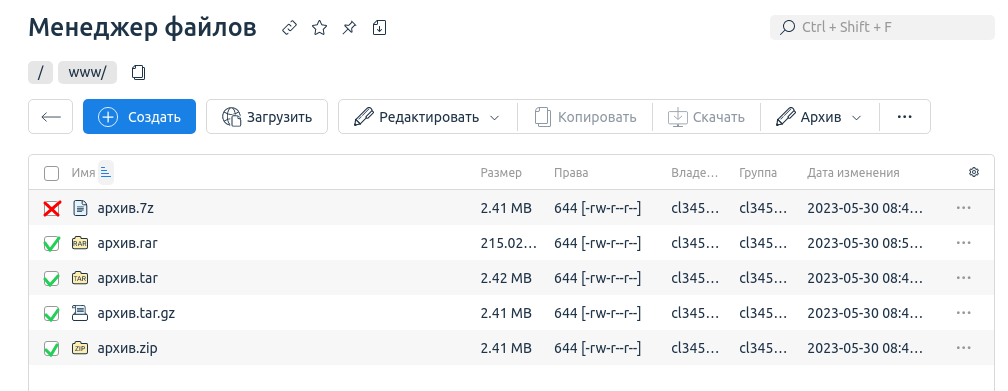The height and width of the screenshot is (391, 1008).
Task: Sort by the Владелец column header
Action: point(694,172)
